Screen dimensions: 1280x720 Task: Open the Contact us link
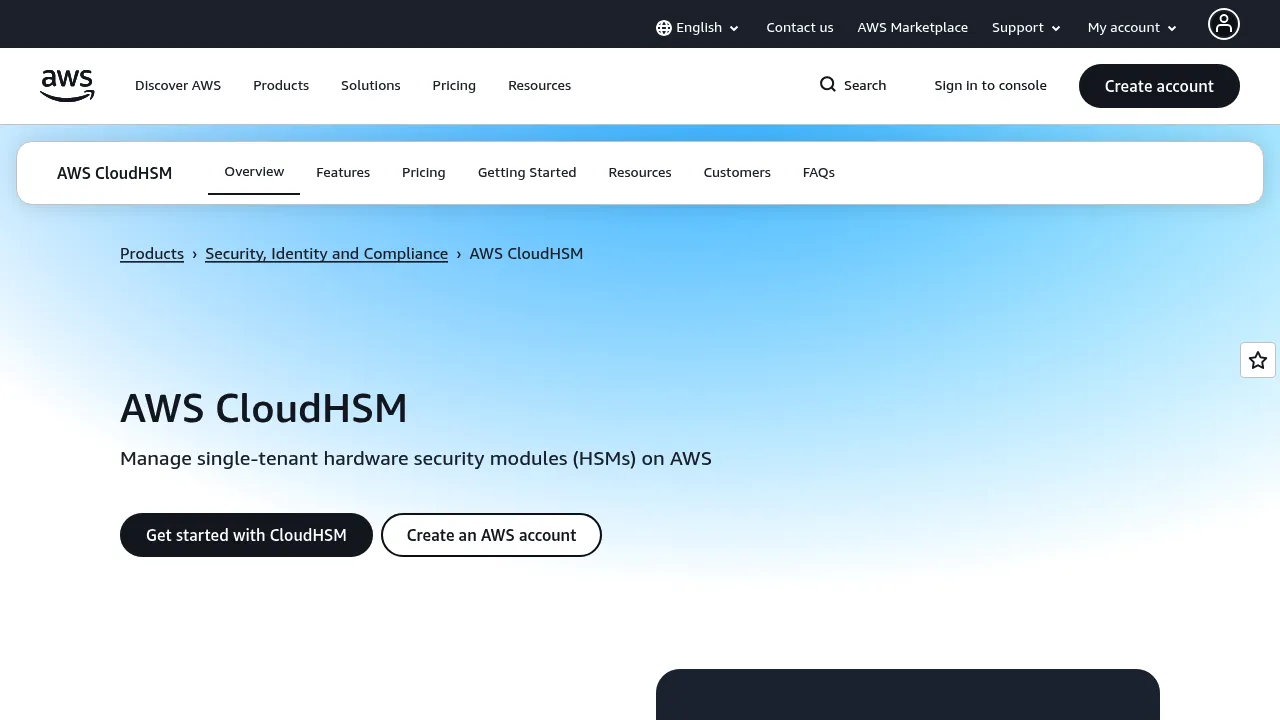(x=800, y=28)
